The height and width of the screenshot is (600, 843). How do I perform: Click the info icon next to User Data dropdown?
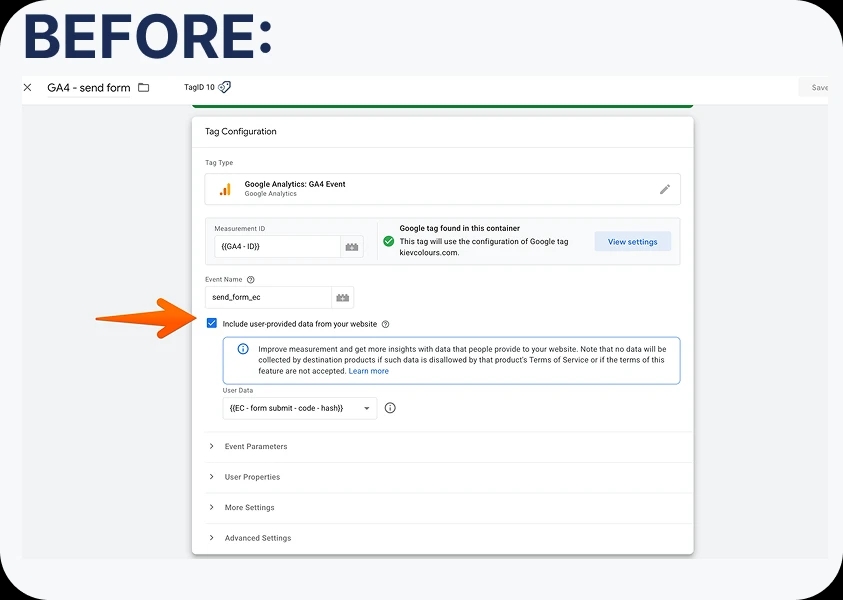coord(390,408)
